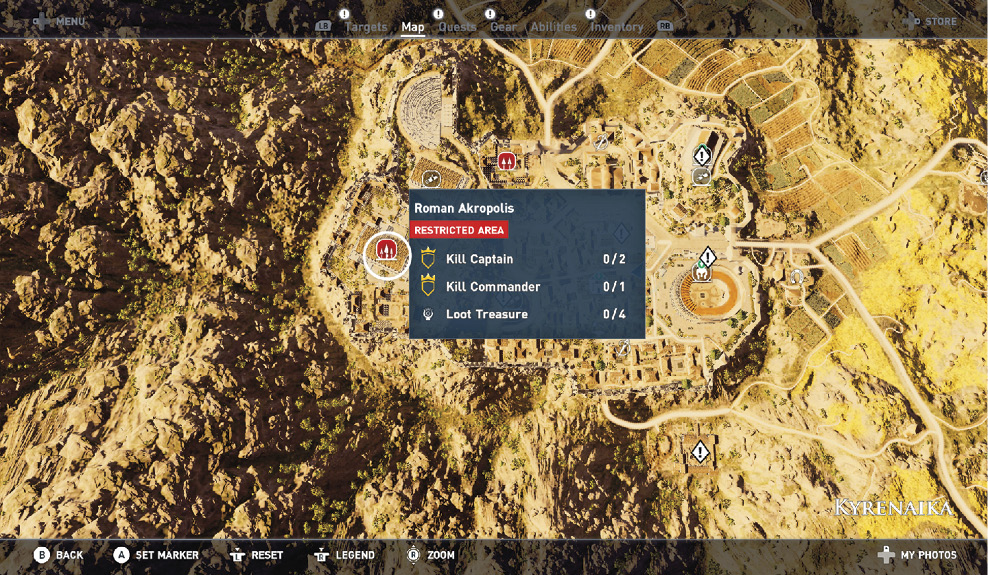Click the notification badge above Gear
Image resolution: width=988 pixels, height=575 pixels.
[490, 14]
